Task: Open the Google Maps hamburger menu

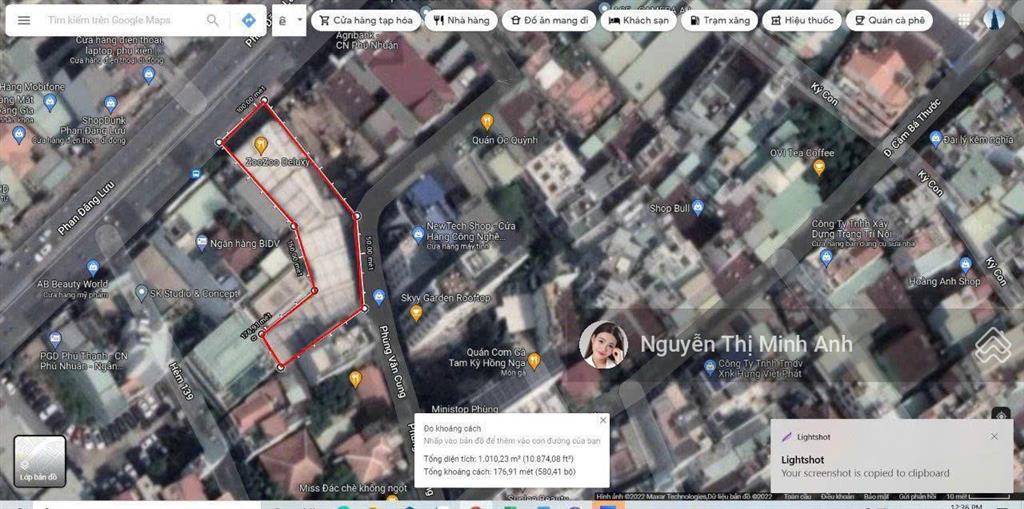Action: coord(24,20)
